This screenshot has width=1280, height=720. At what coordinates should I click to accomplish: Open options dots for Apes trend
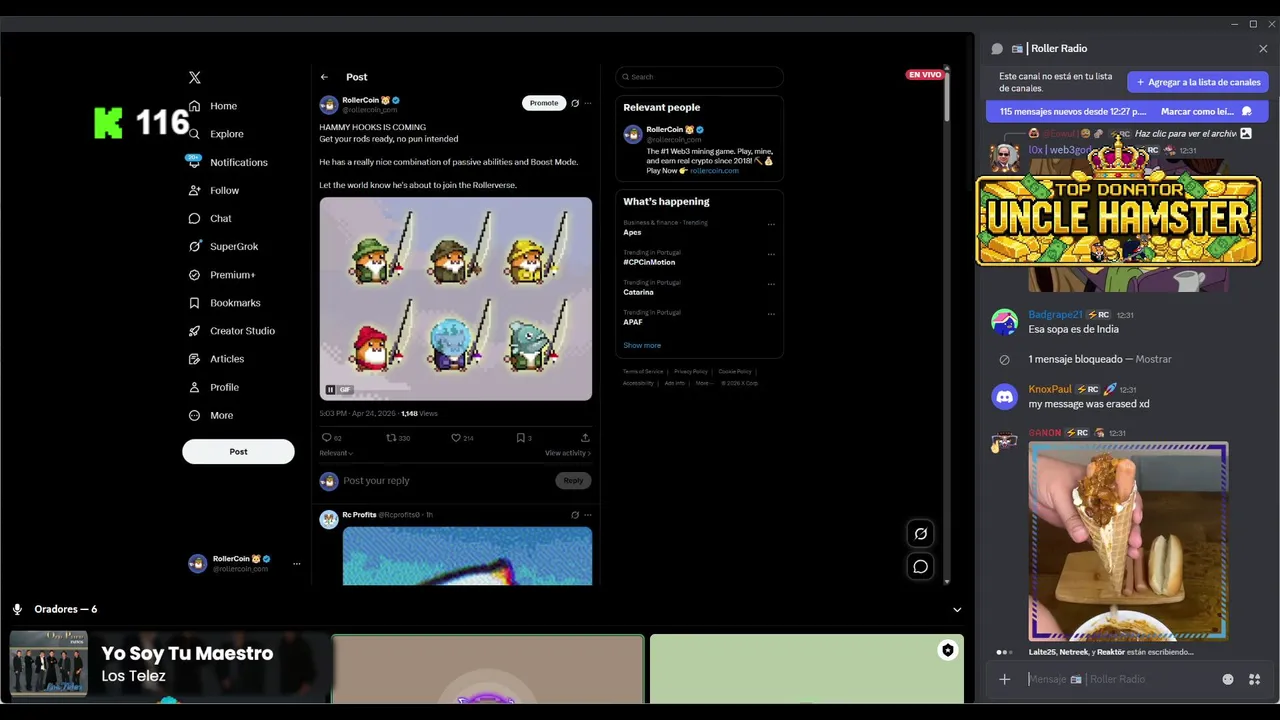tap(771, 225)
